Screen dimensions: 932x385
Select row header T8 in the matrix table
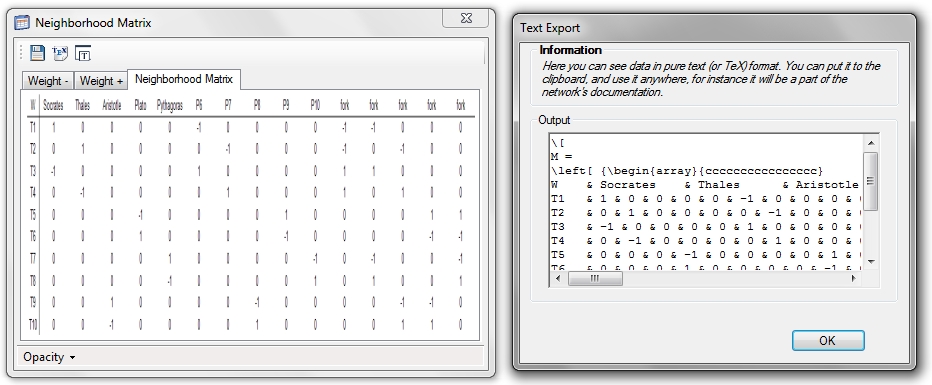[33, 280]
